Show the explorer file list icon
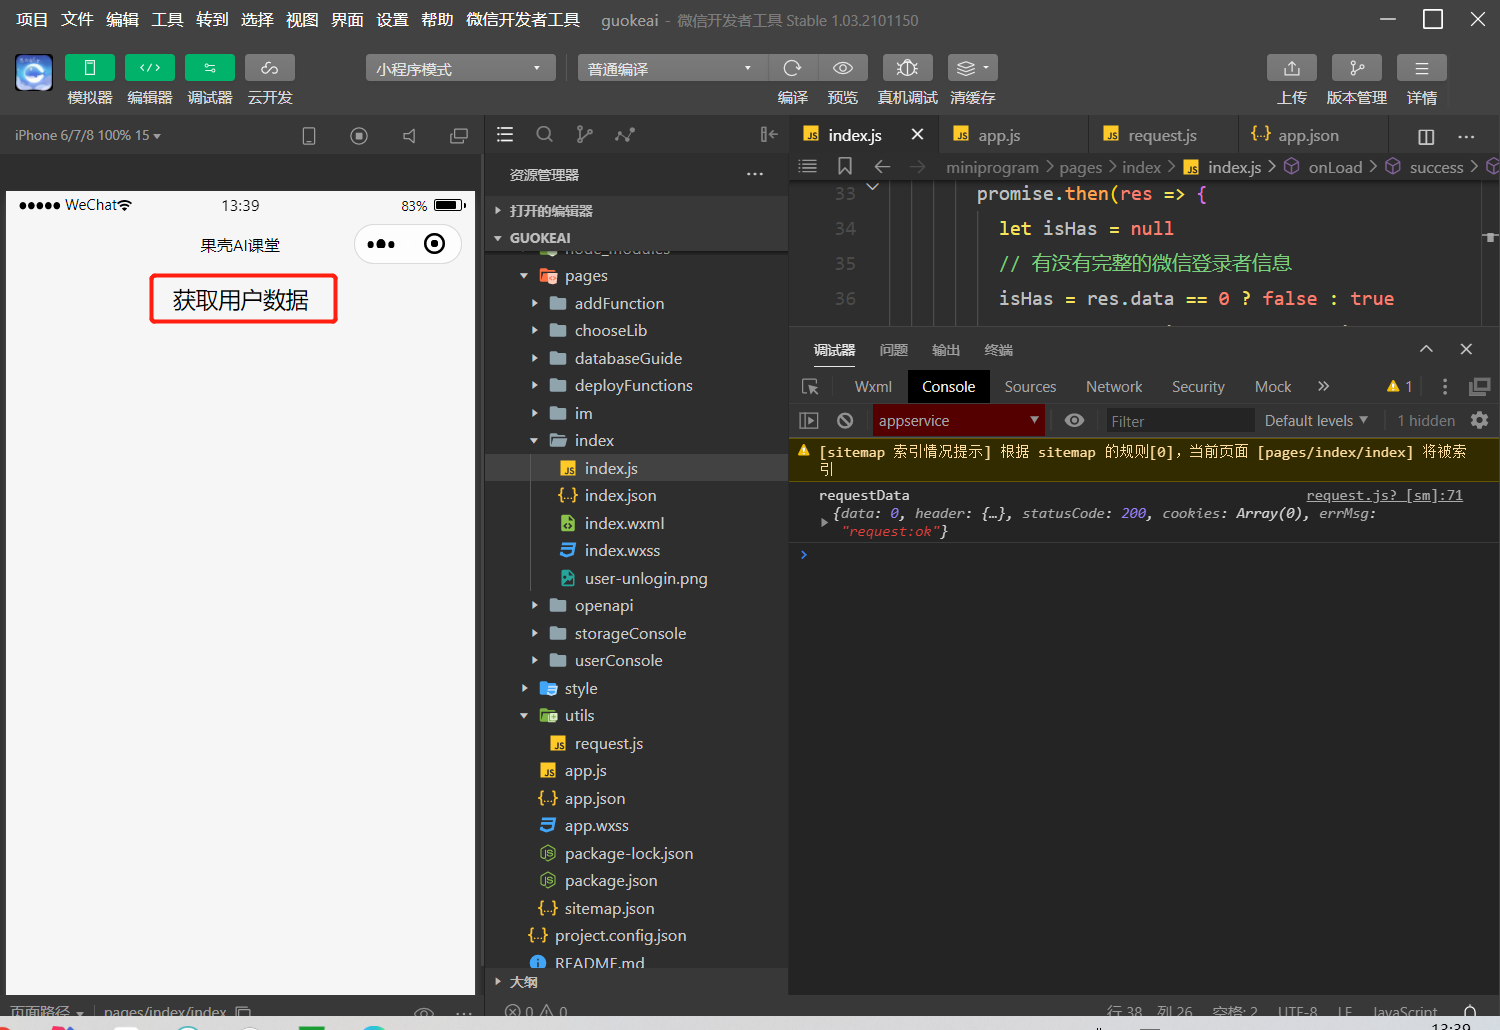 coord(505,134)
